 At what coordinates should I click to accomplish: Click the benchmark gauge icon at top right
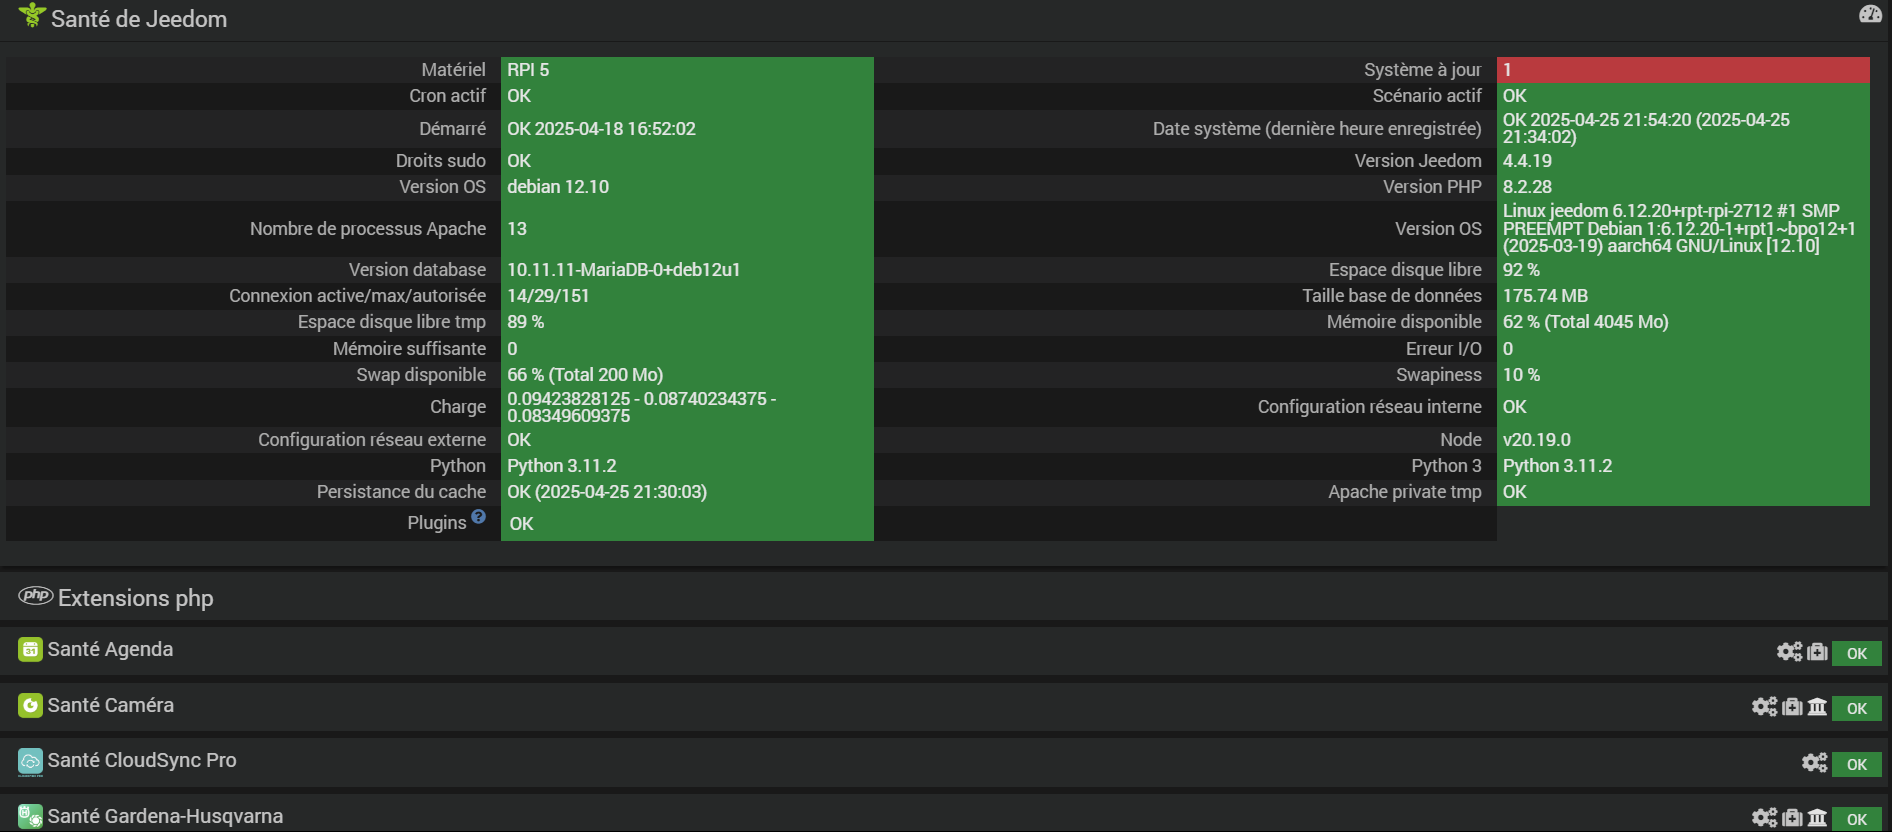pos(1870,14)
